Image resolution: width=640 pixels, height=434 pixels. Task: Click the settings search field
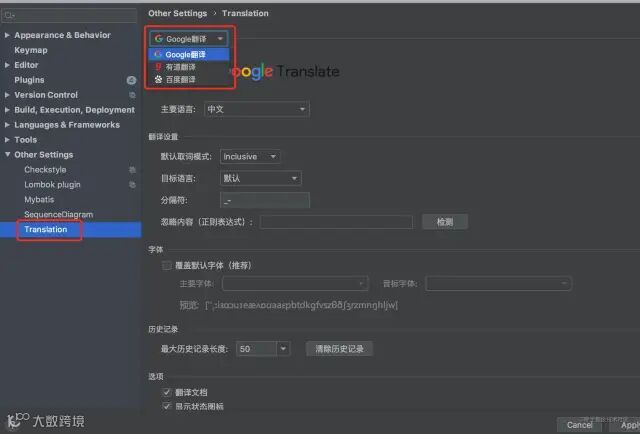[69, 15]
